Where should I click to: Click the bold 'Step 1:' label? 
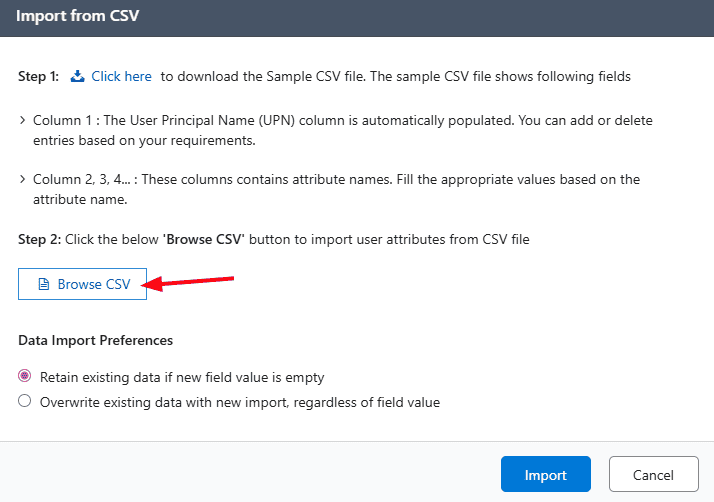(38, 76)
